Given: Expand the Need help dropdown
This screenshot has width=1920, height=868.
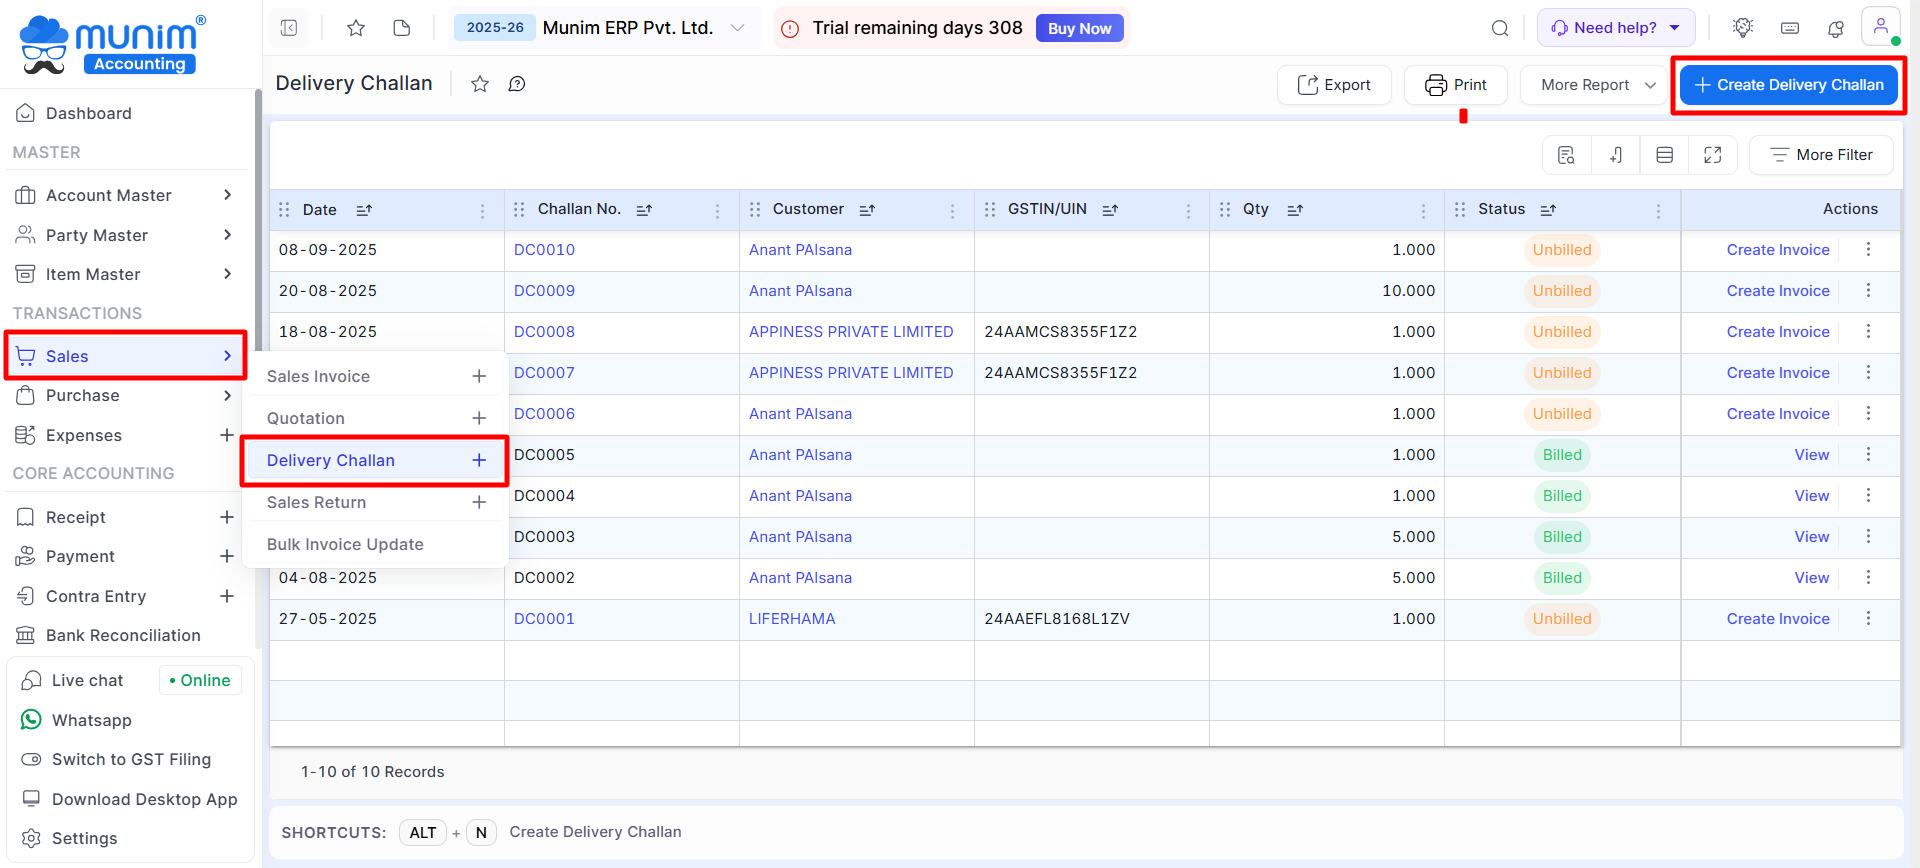Looking at the screenshot, I should click(x=1615, y=28).
